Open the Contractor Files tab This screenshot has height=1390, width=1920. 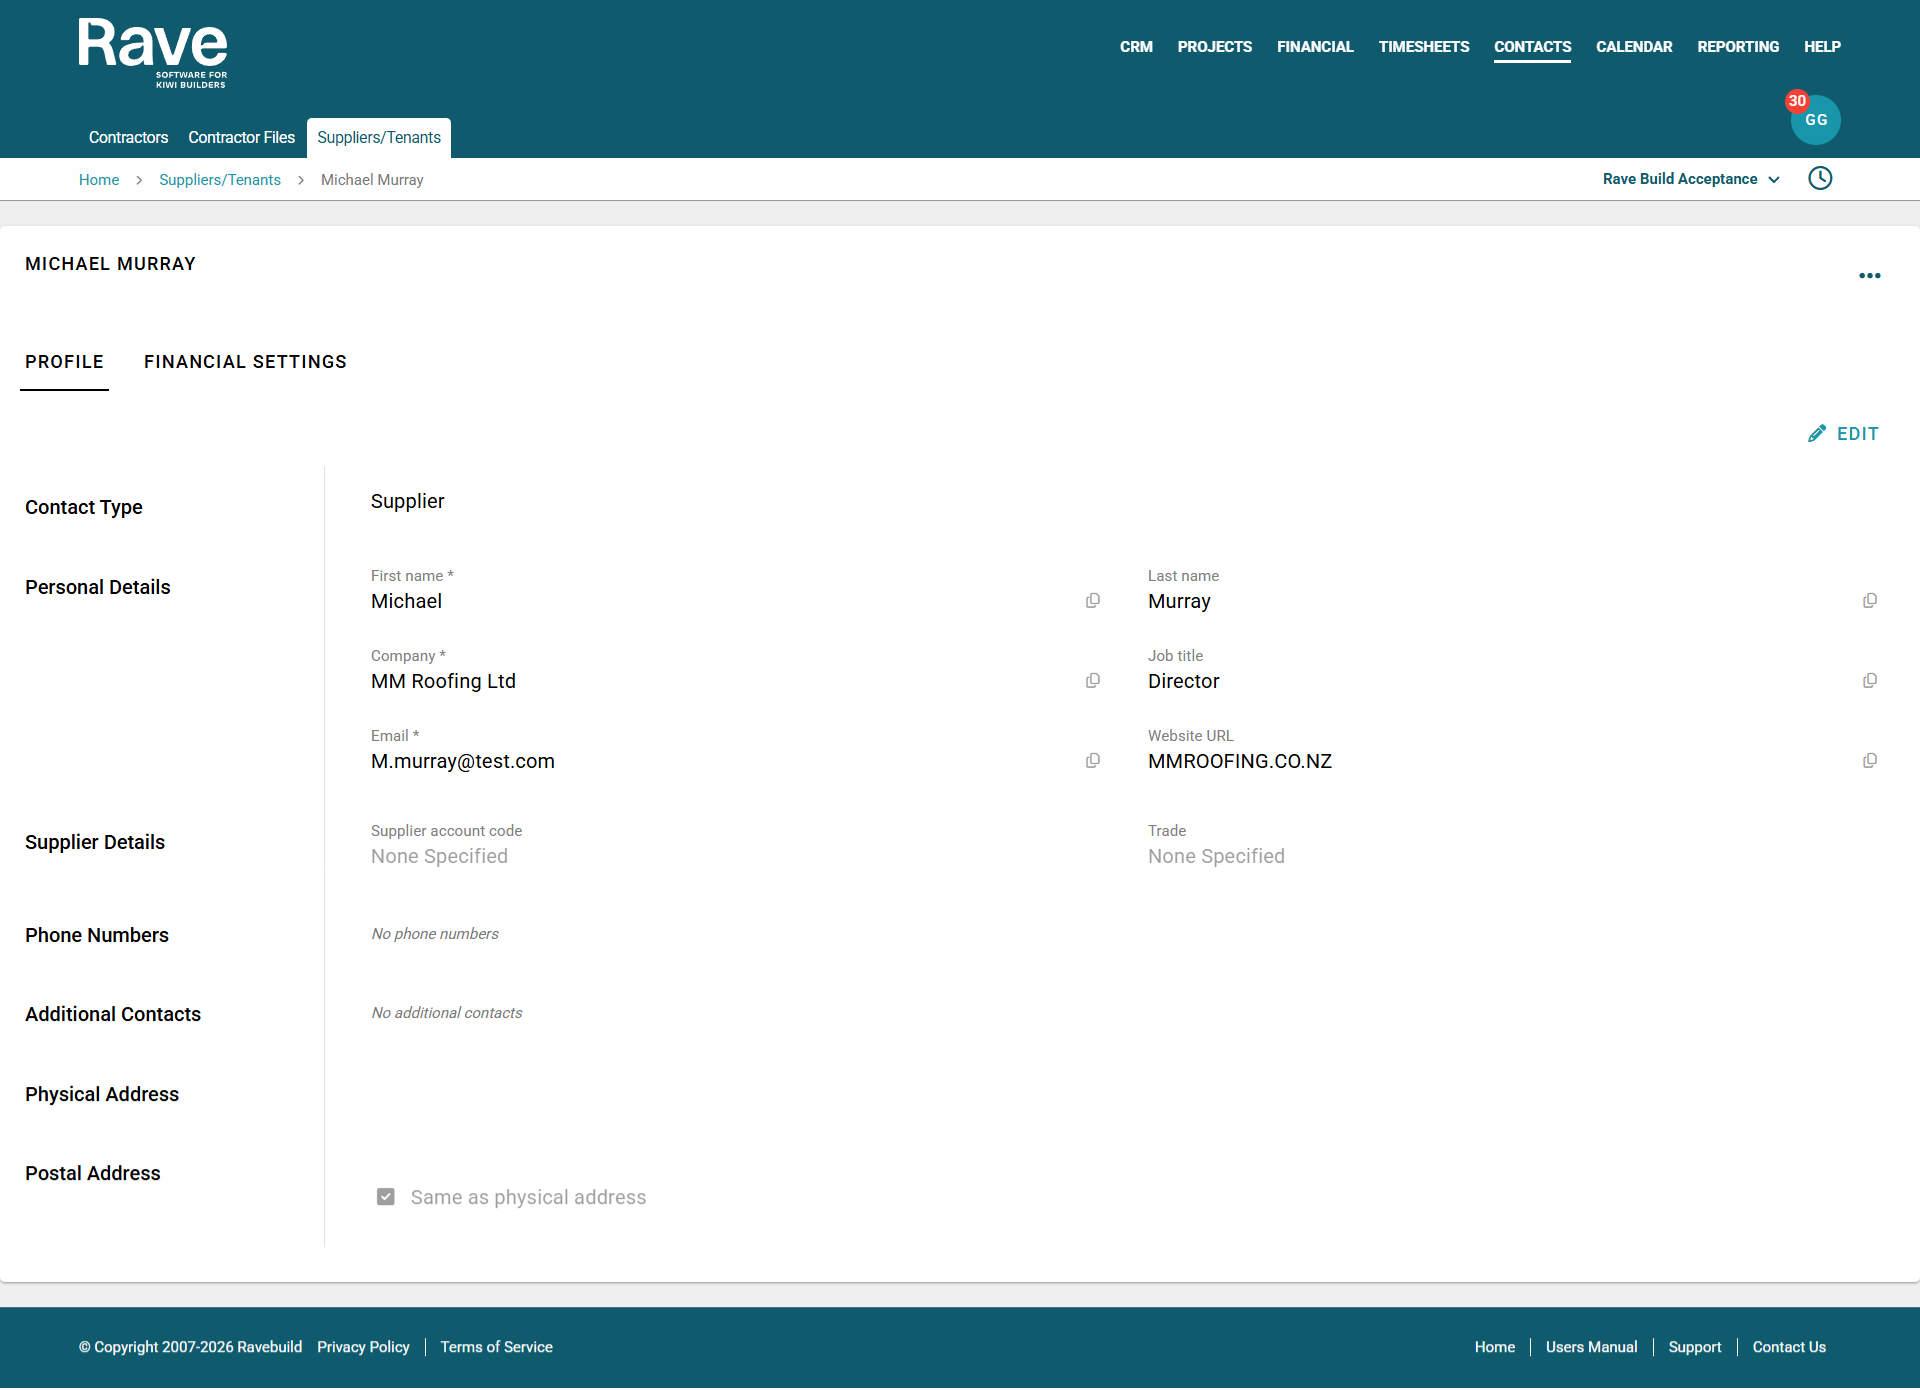[241, 138]
